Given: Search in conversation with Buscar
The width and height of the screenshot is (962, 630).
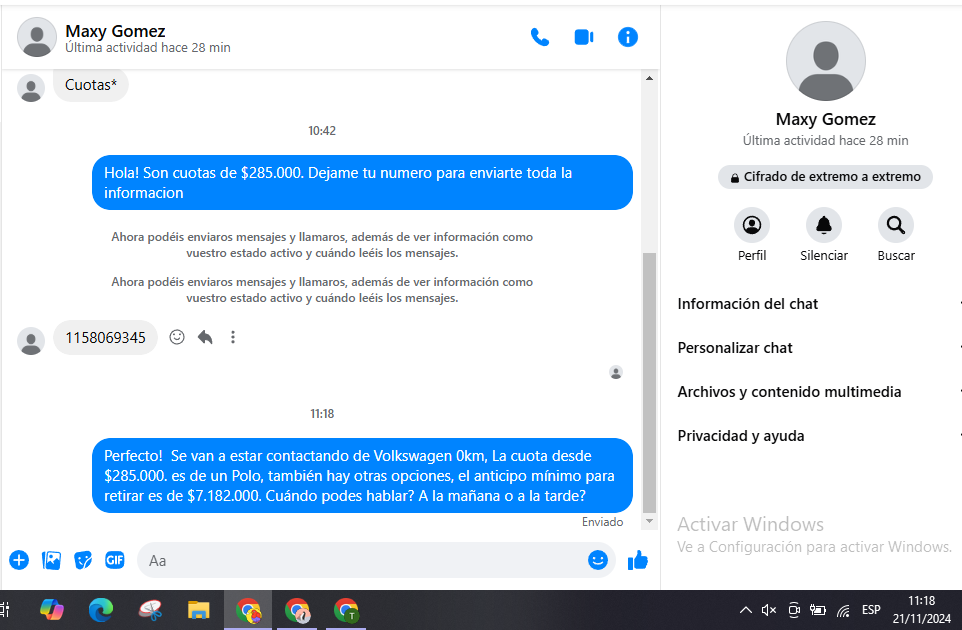Looking at the screenshot, I should (x=895, y=226).
